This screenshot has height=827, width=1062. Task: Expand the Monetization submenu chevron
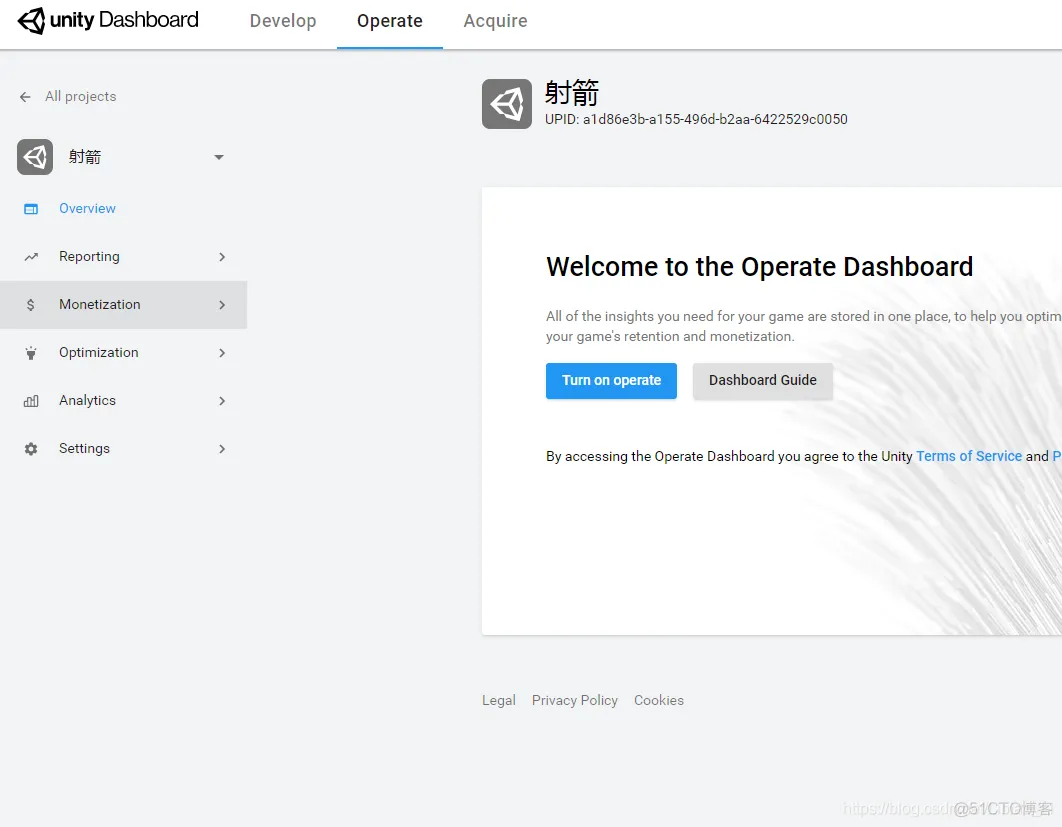click(x=222, y=305)
